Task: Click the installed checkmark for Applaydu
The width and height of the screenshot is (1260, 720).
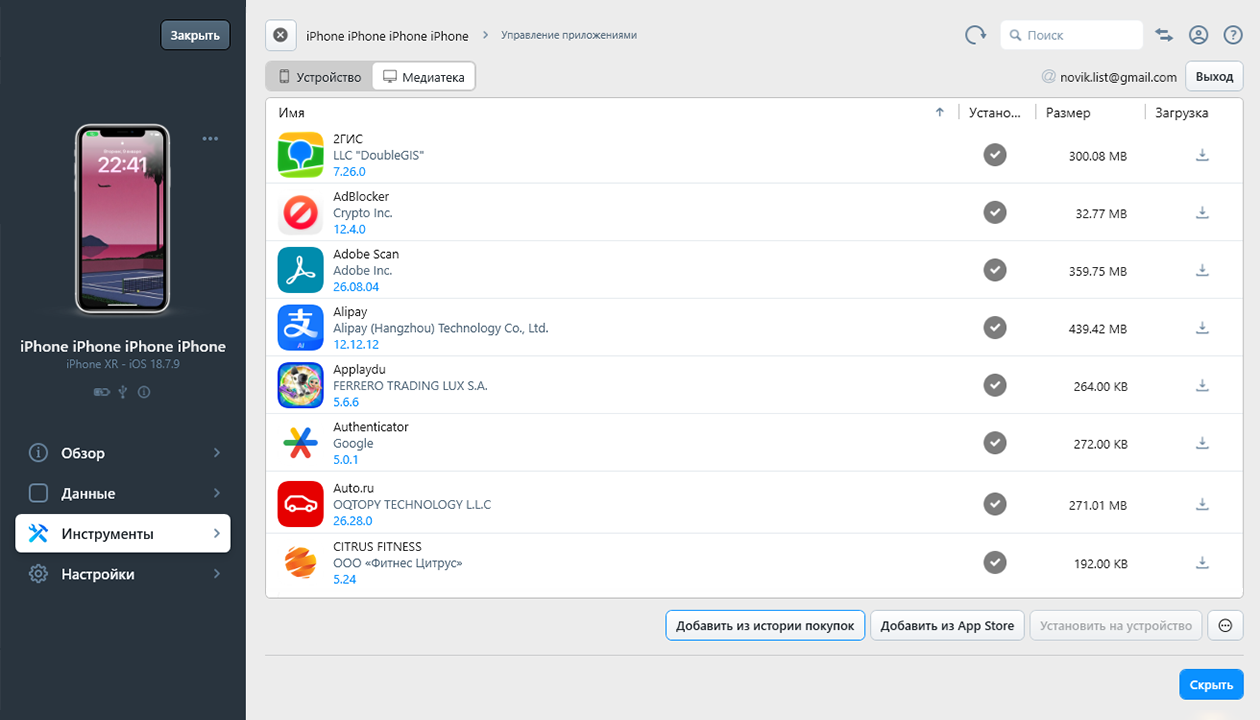Action: 994,385
